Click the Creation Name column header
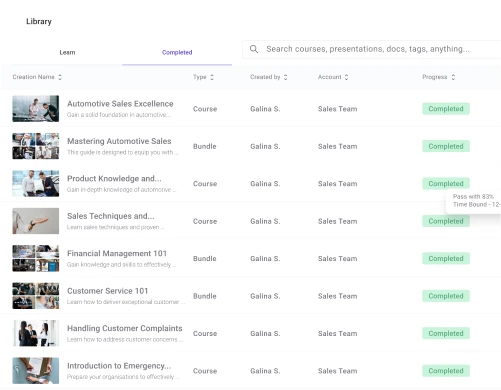 pyautogui.click(x=33, y=77)
